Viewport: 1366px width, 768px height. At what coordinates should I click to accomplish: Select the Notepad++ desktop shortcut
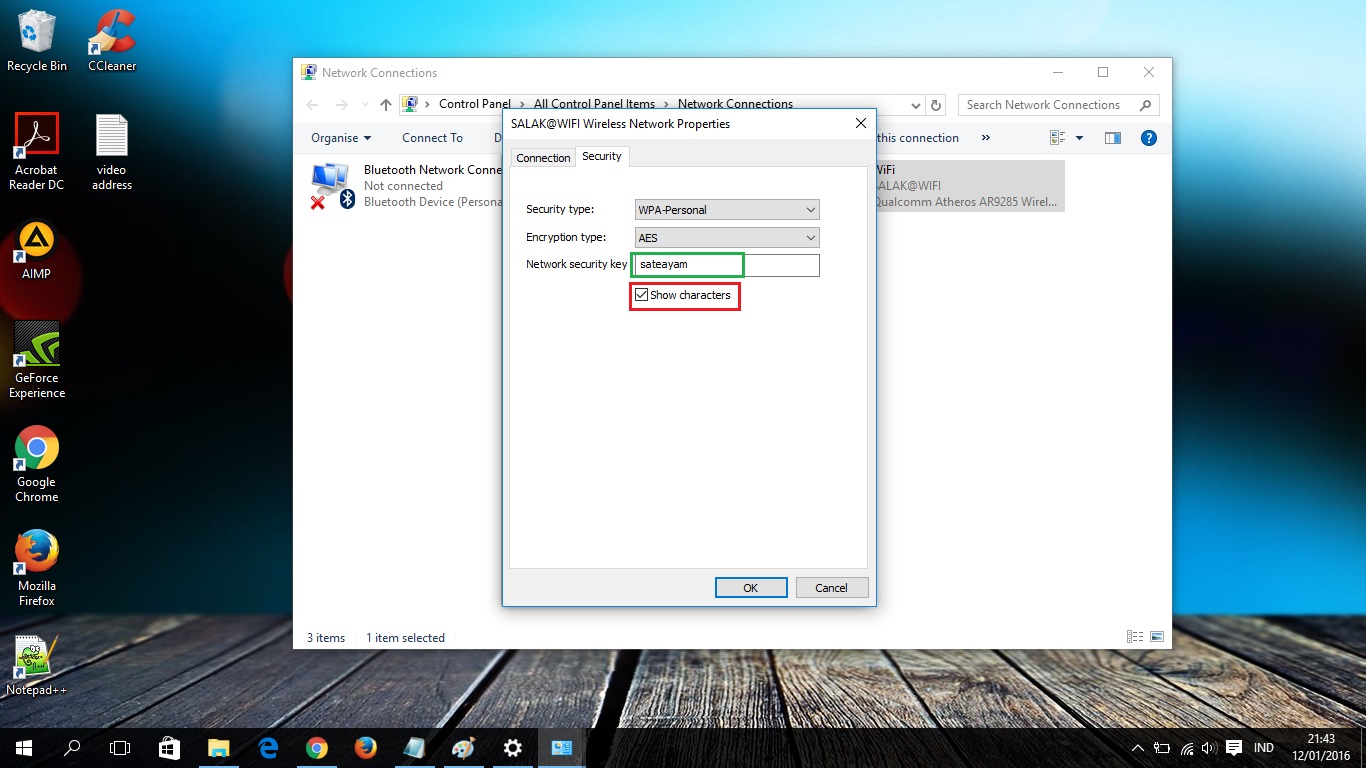pyautogui.click(x=37, y=665)
